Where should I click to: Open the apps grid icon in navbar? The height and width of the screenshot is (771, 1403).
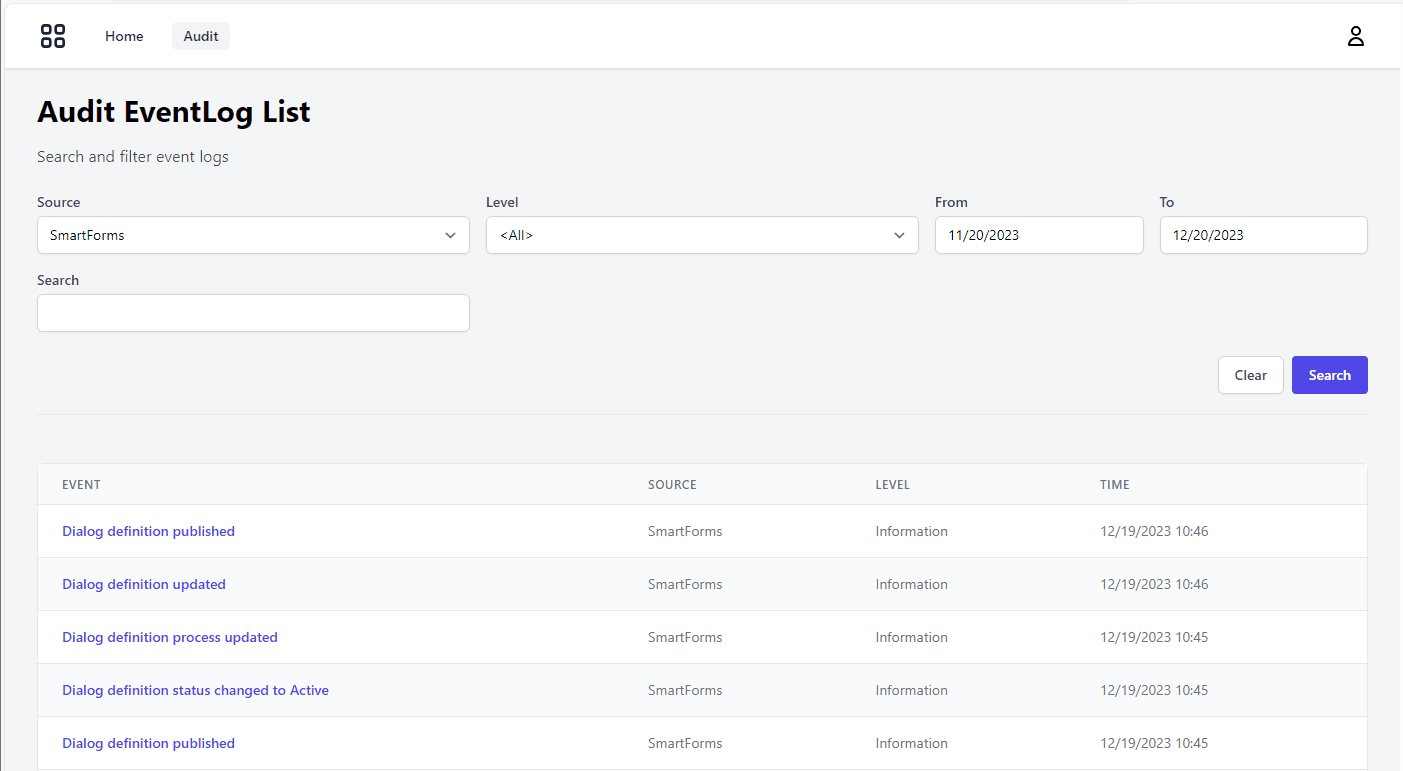(52, 36)
